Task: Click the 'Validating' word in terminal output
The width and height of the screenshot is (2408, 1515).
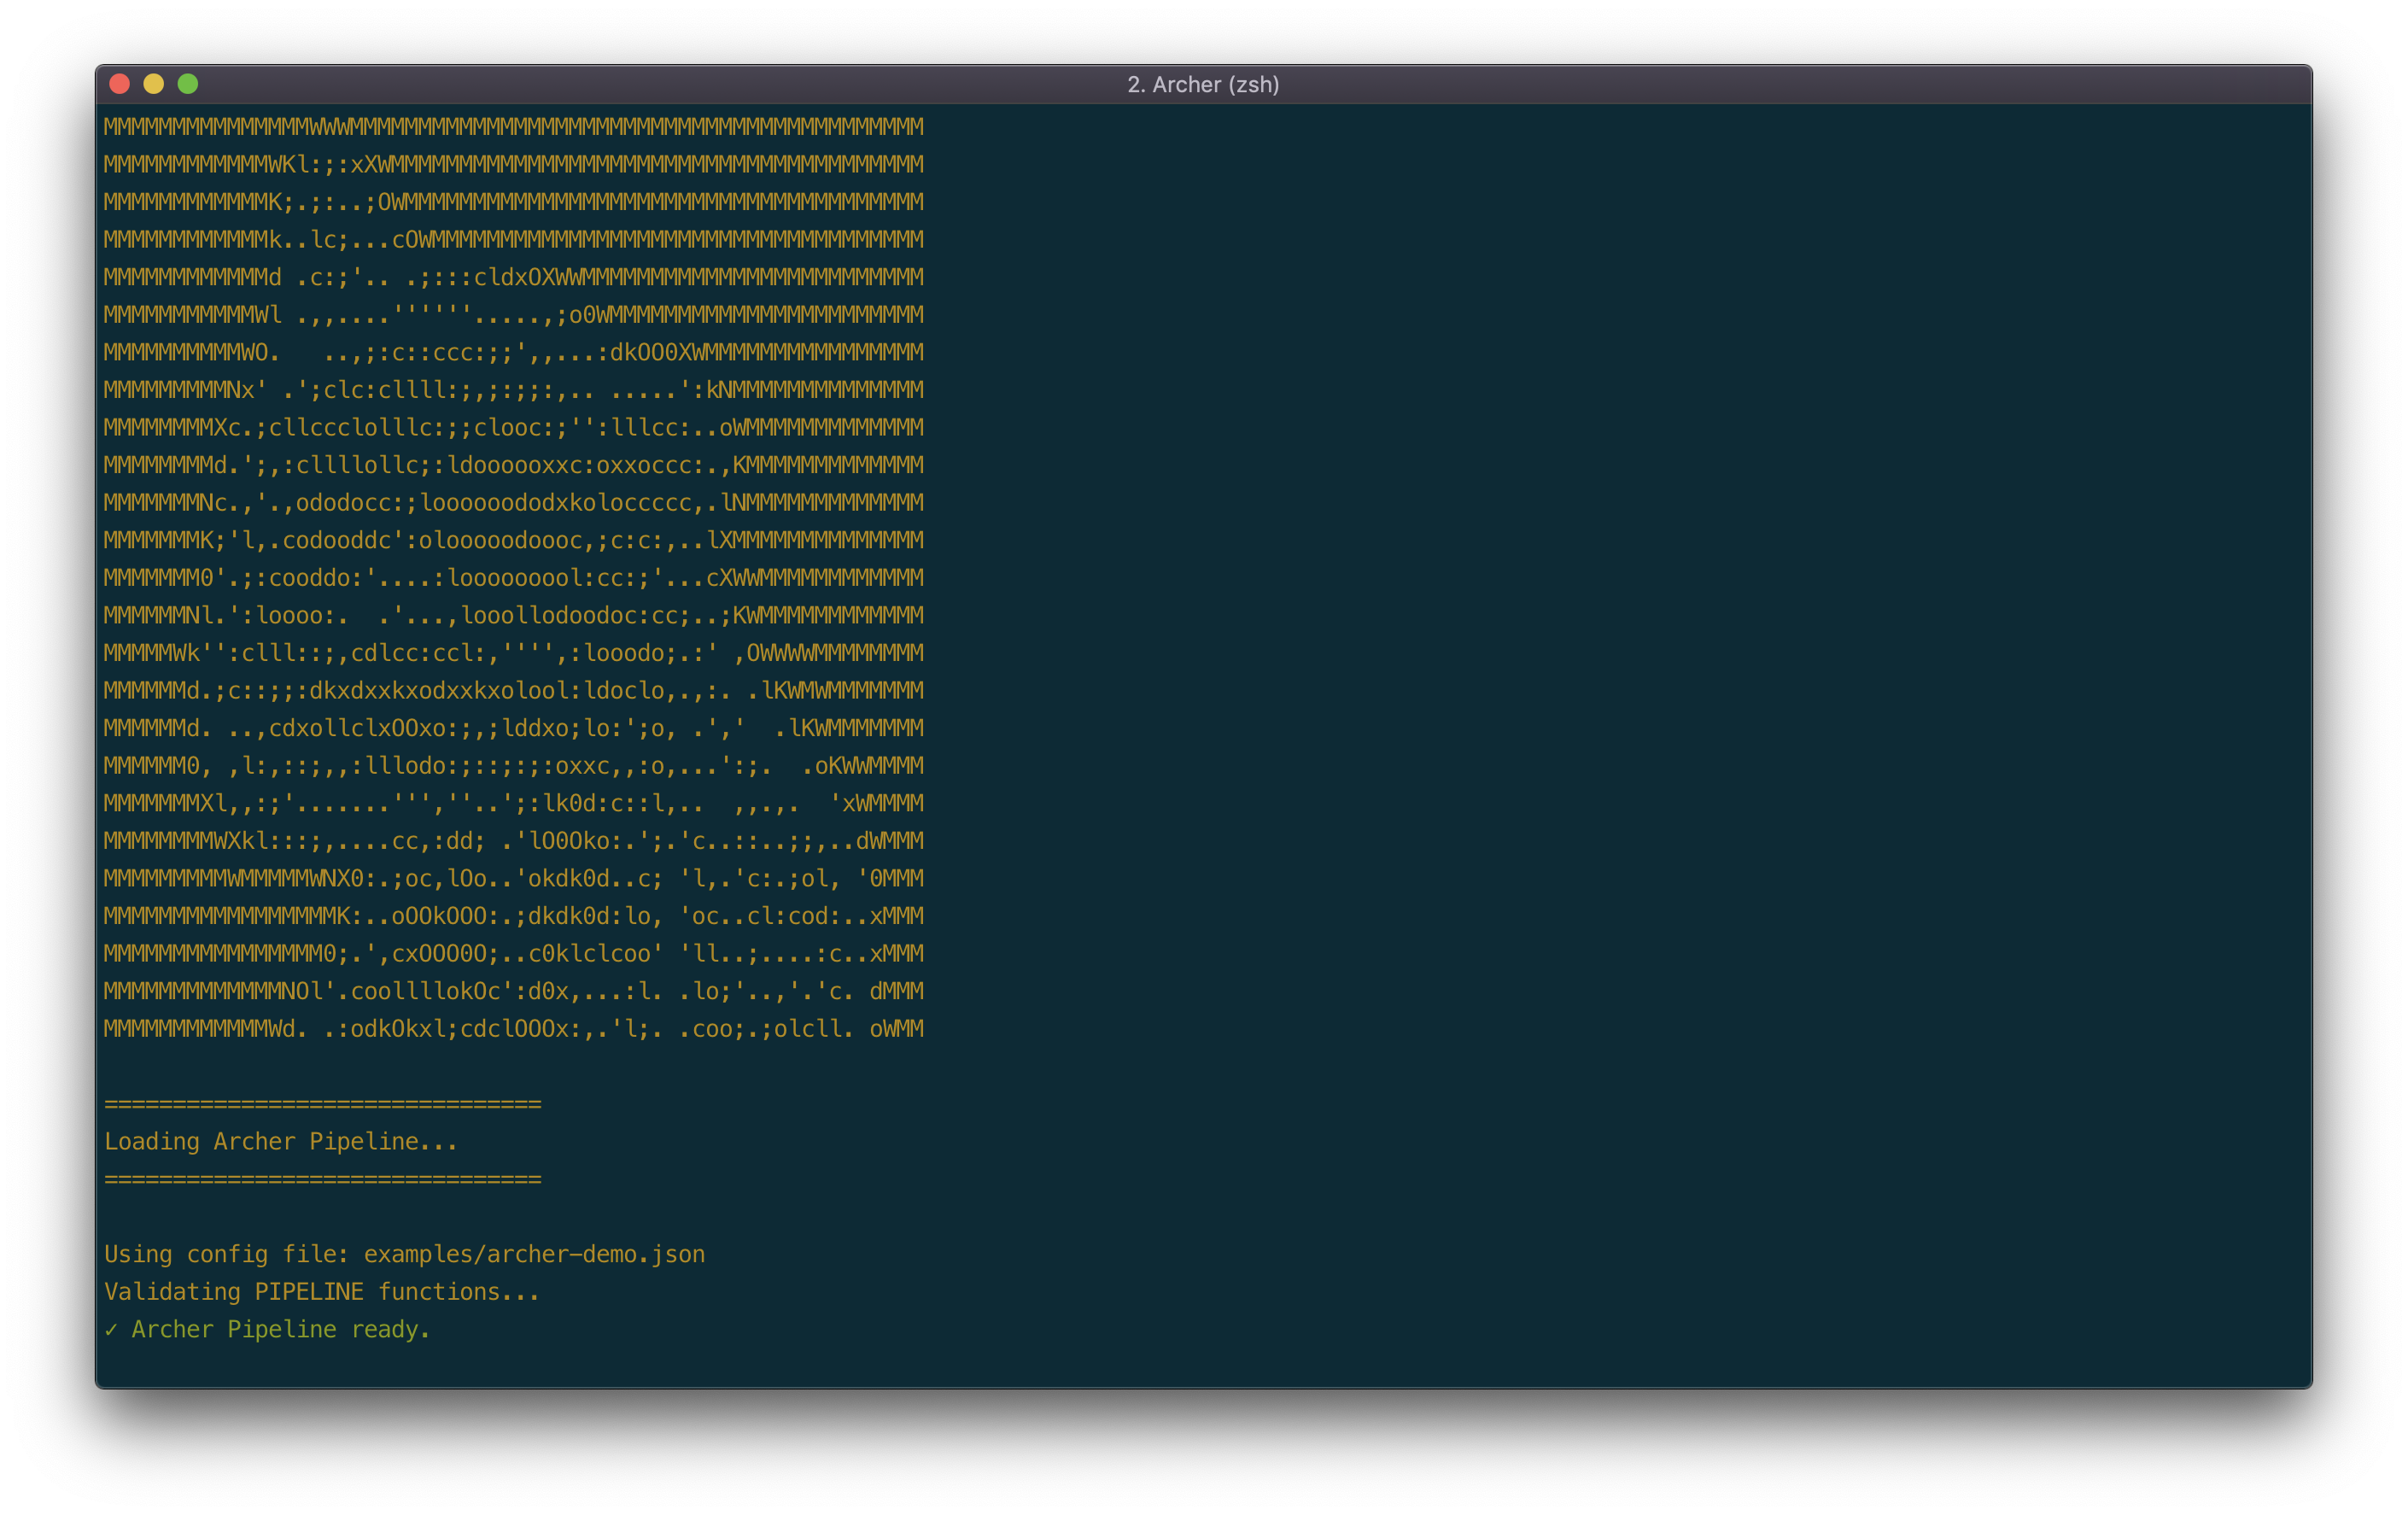Action: pos(172,1292)
